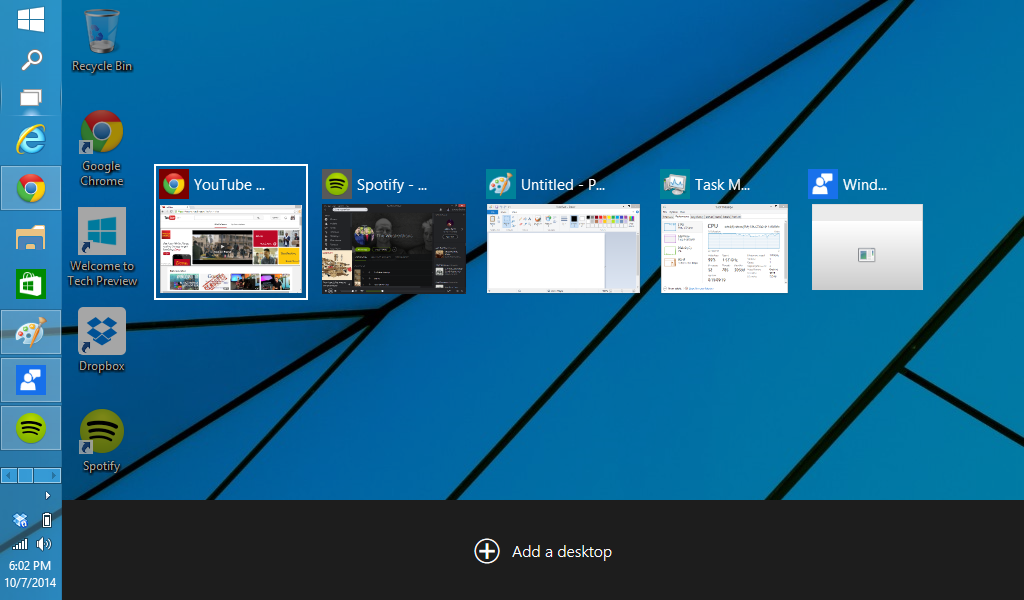This screenshot has width=1024, height=600.
Task: Open the volume speaker tray icon
Action: click(44, 544)
